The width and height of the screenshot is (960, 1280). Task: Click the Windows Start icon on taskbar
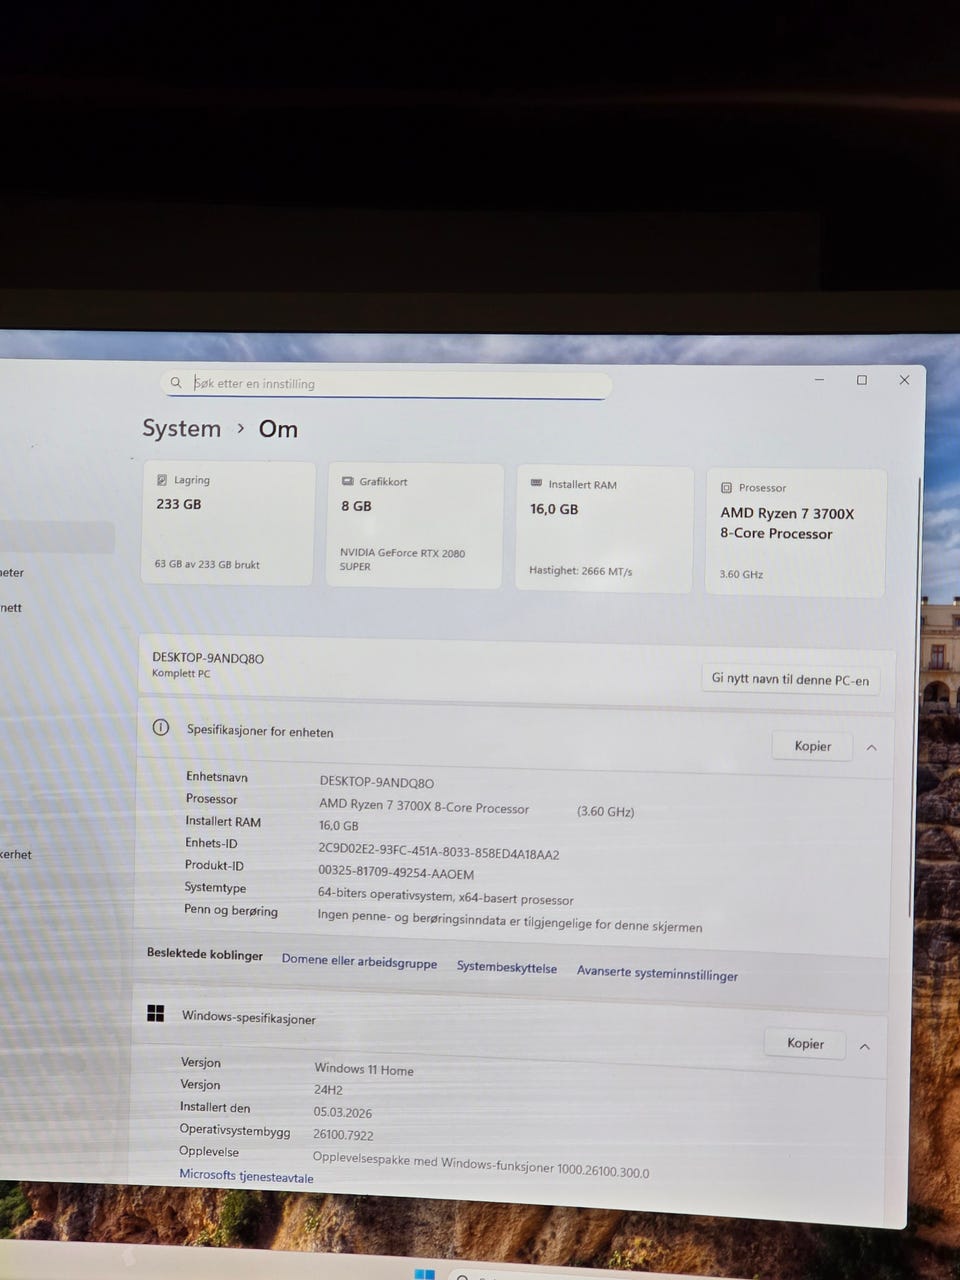[424, 1274]
